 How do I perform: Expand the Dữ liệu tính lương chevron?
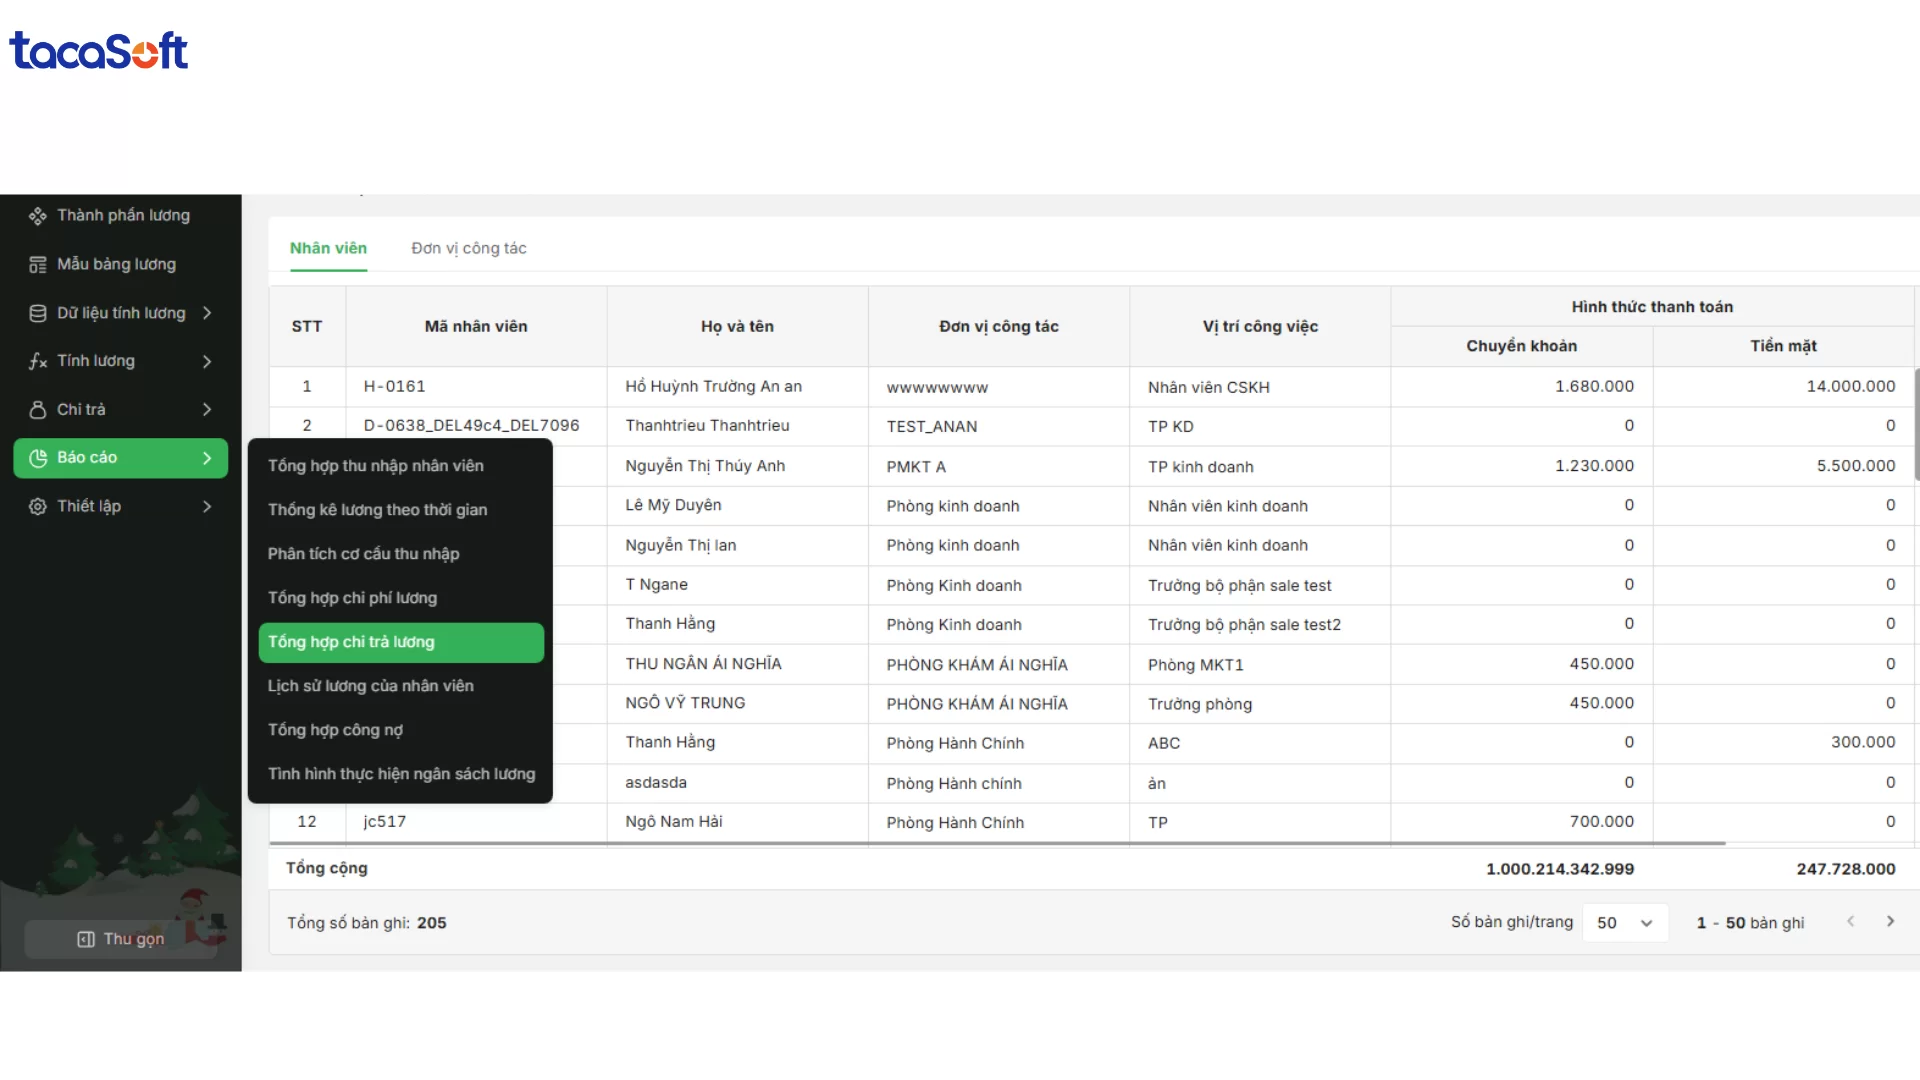207,313
